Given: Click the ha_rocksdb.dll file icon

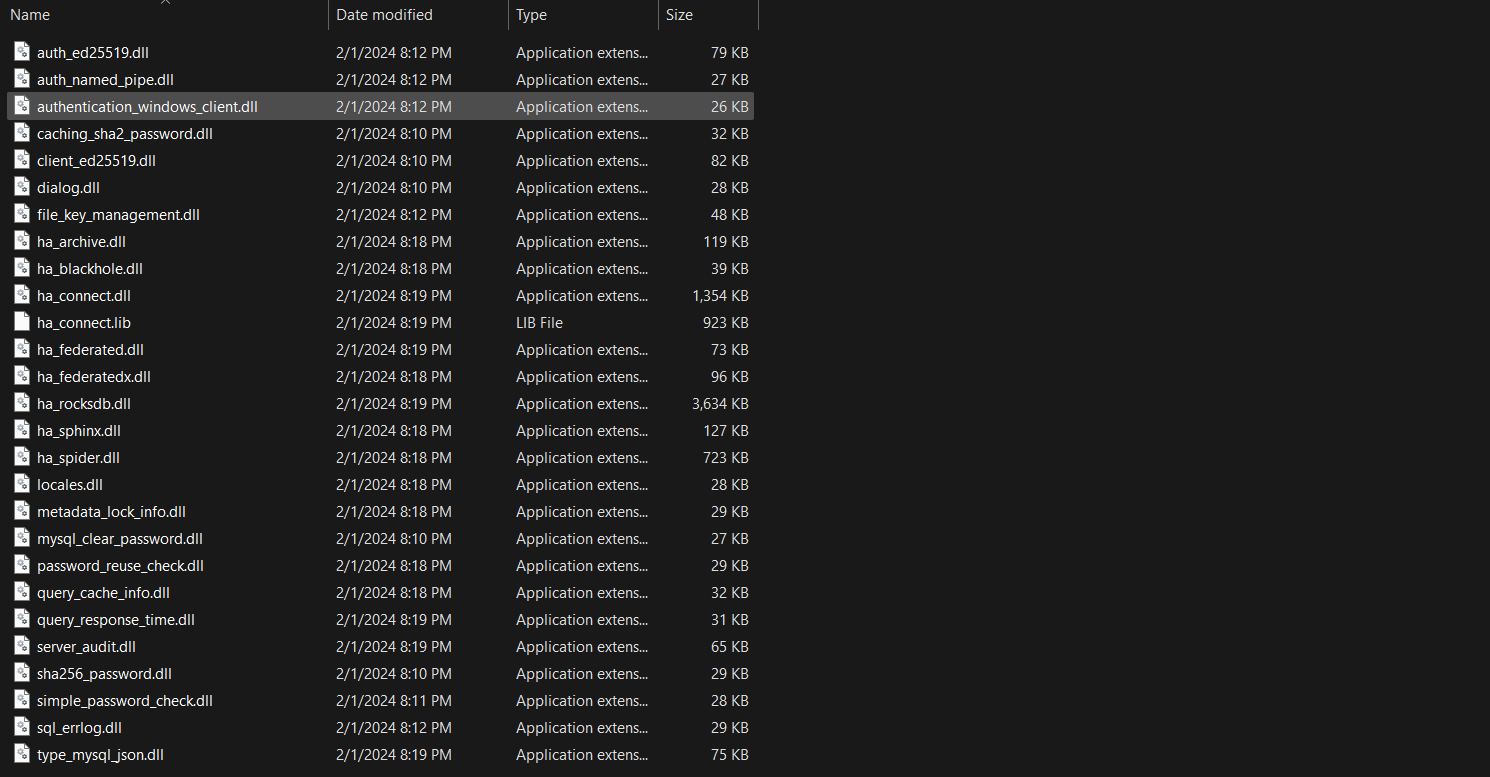Looking at the screenshot, I should (22, 403).
